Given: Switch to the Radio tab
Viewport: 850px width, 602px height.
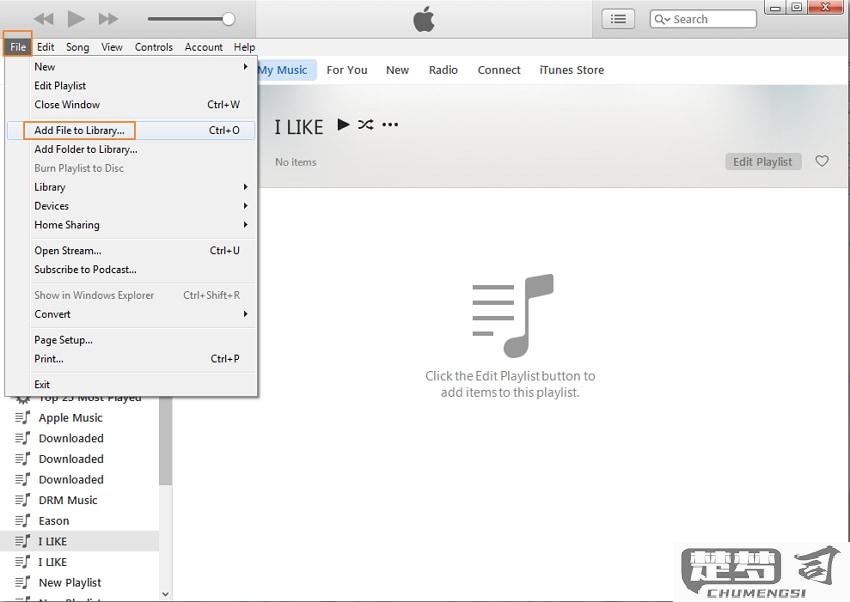Looking at the screenshot, I should click(x=443, y=70).
